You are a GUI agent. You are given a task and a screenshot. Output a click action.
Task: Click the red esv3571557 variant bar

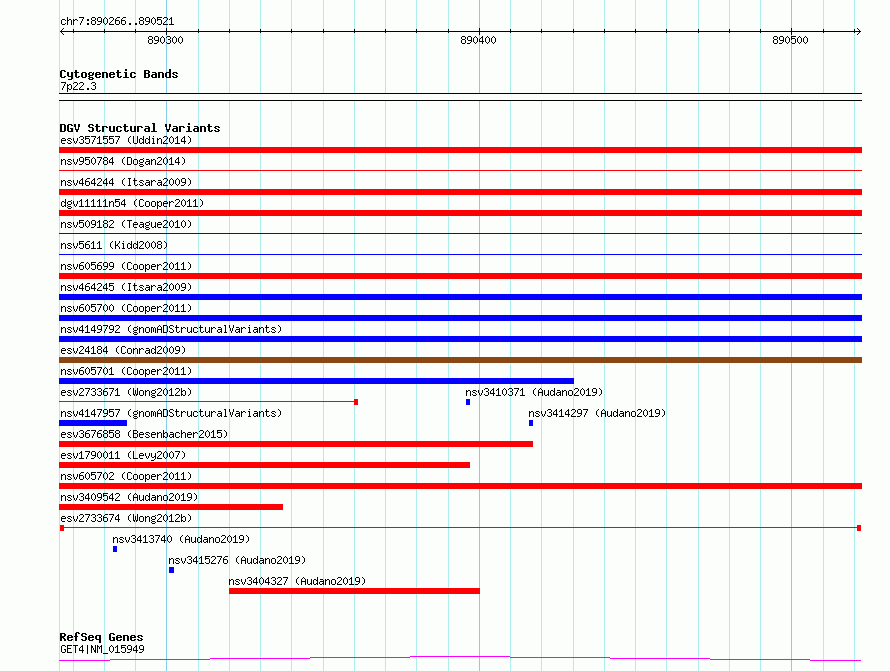(460, 150)
